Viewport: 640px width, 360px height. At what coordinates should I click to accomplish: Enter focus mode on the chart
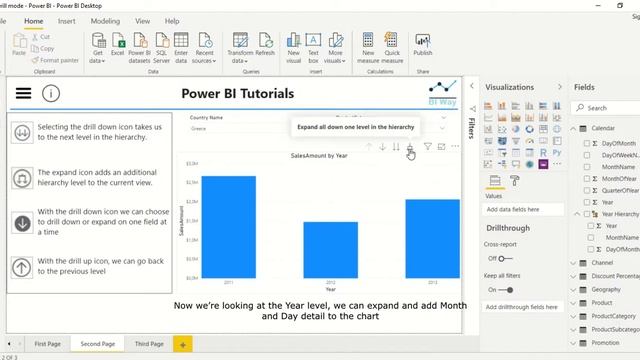coord(441,147)
